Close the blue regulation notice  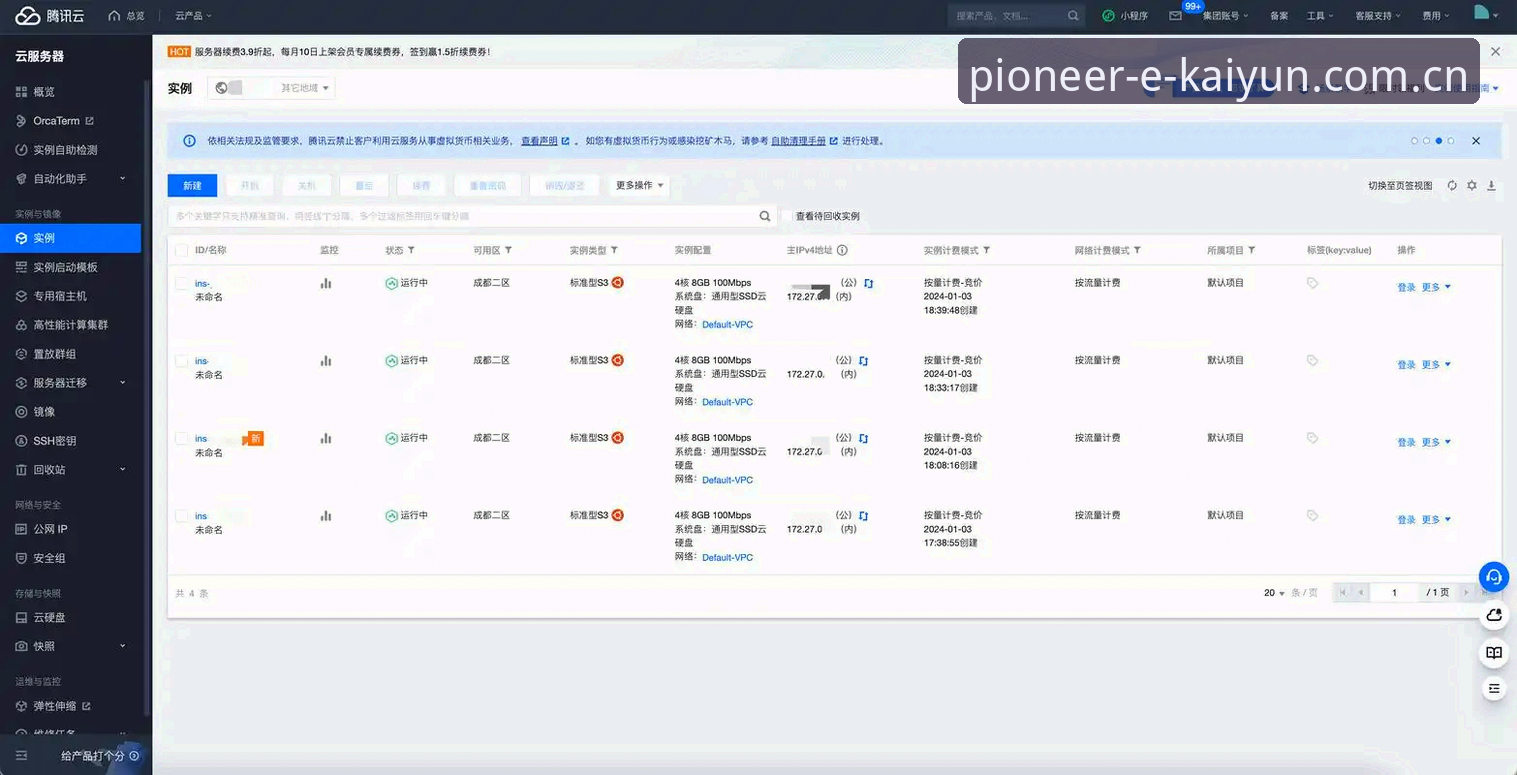point(1476,141)
